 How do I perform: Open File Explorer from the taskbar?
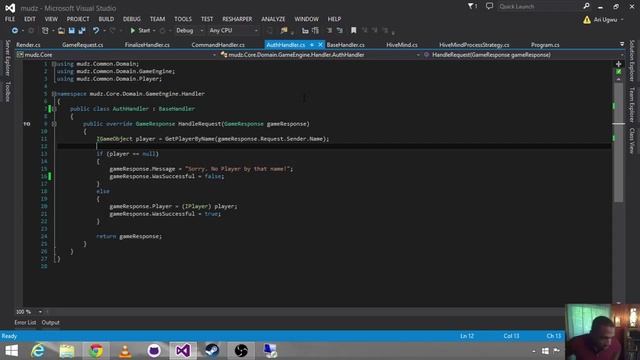point(67,351)
